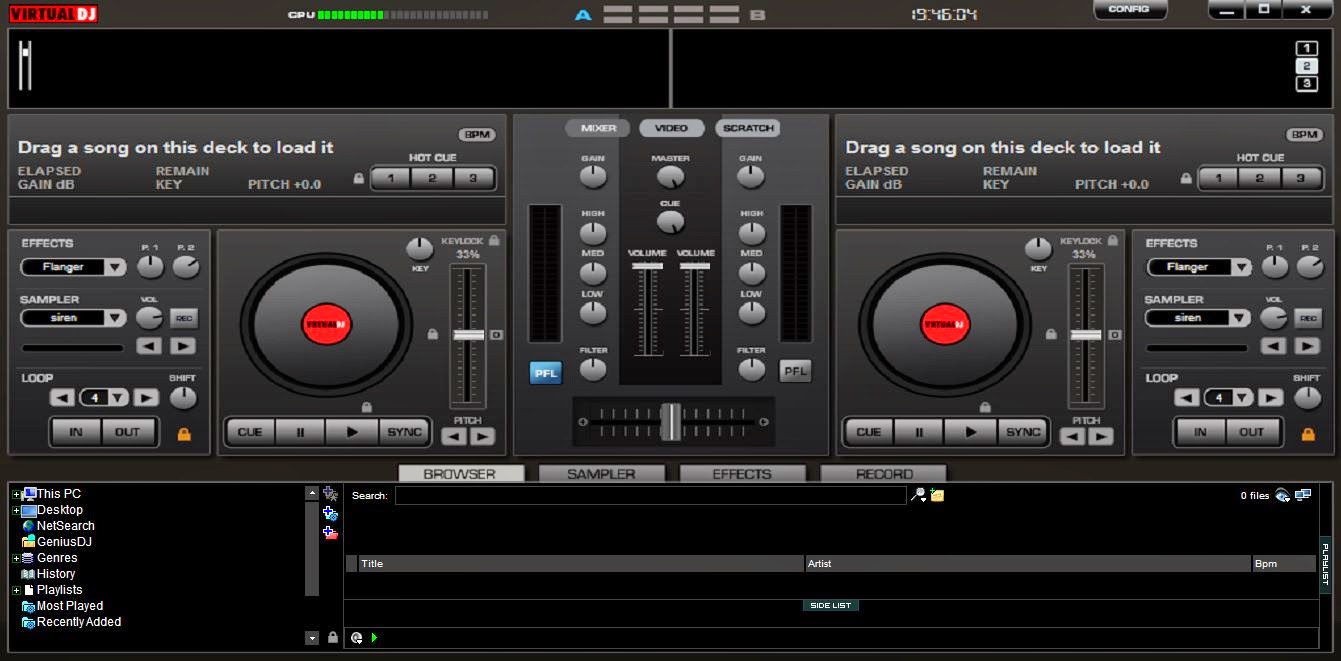Toggle the left loop orange lock

coord(184,434)
